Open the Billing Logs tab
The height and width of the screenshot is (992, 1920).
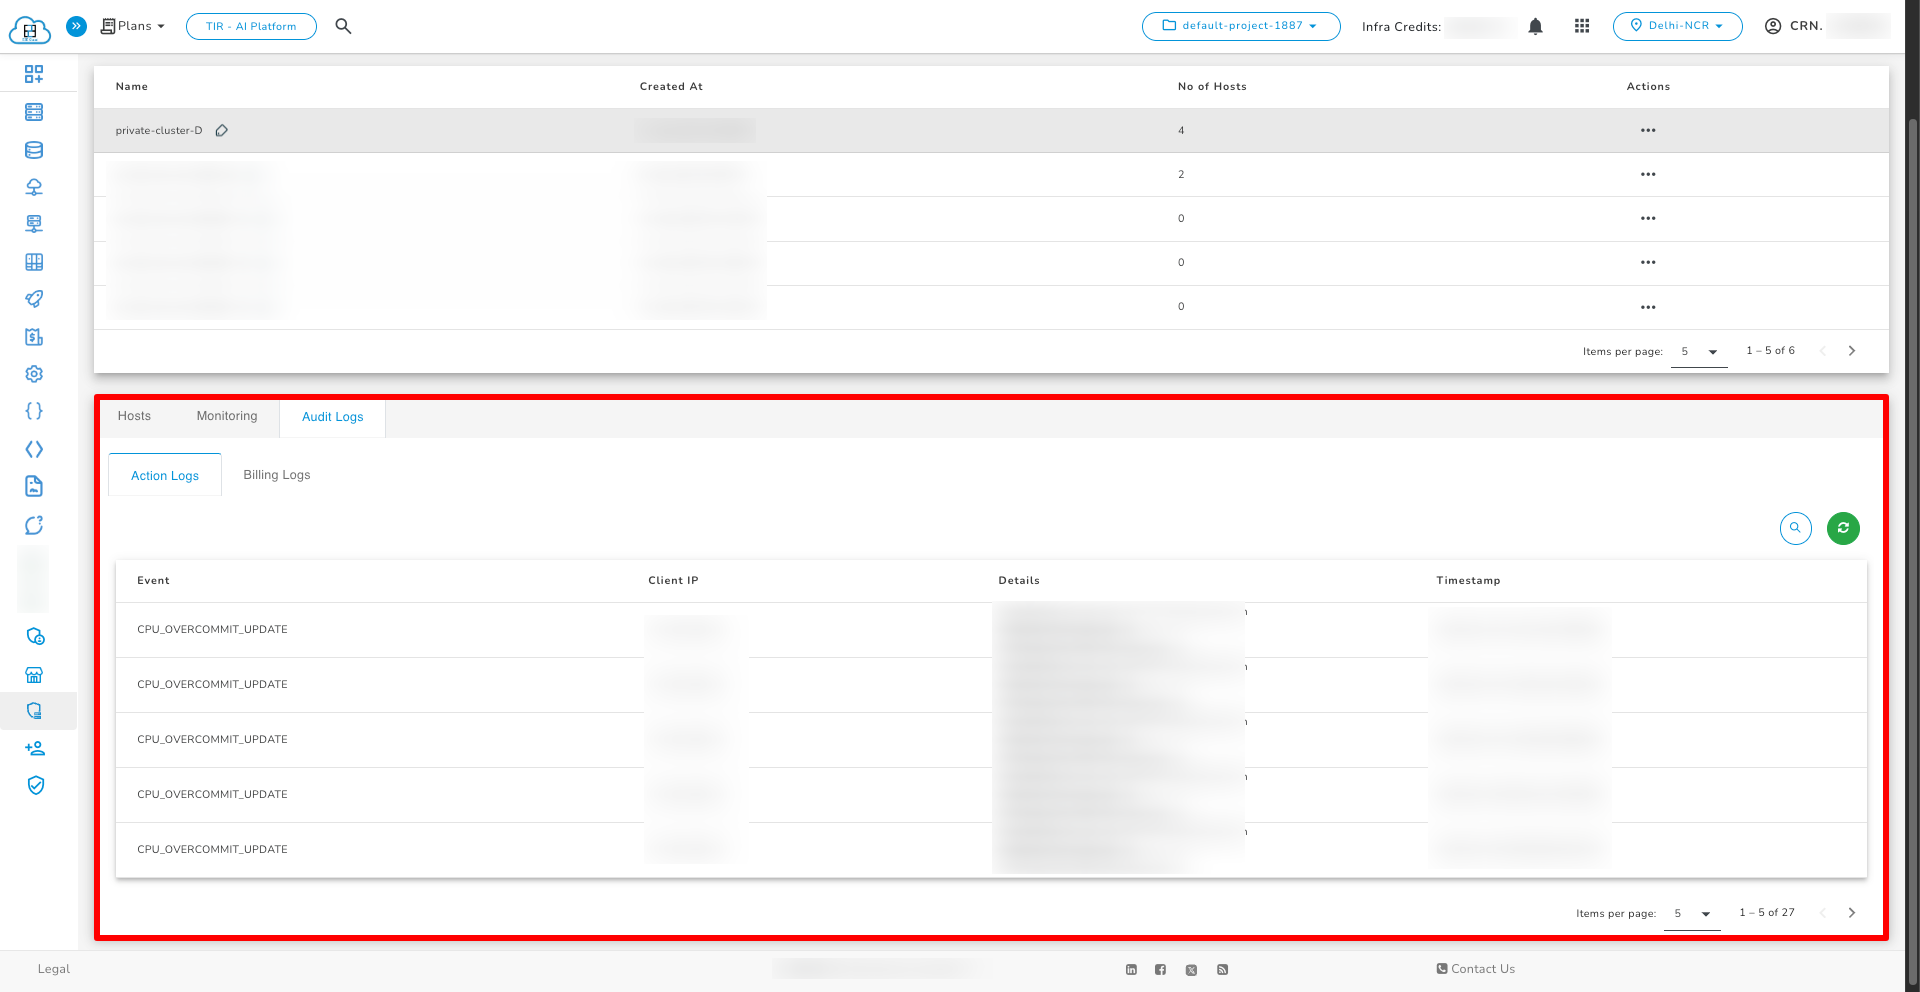[x=276, y=474]
